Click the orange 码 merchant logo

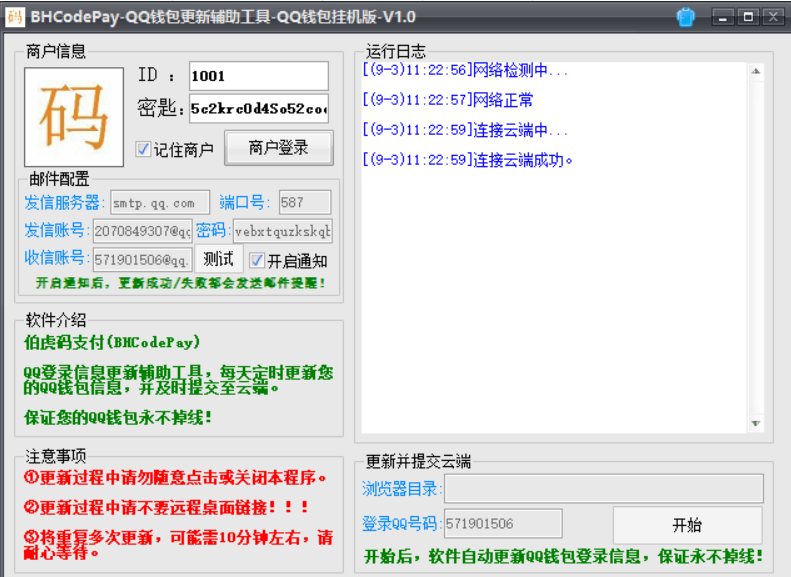(73, 117)
